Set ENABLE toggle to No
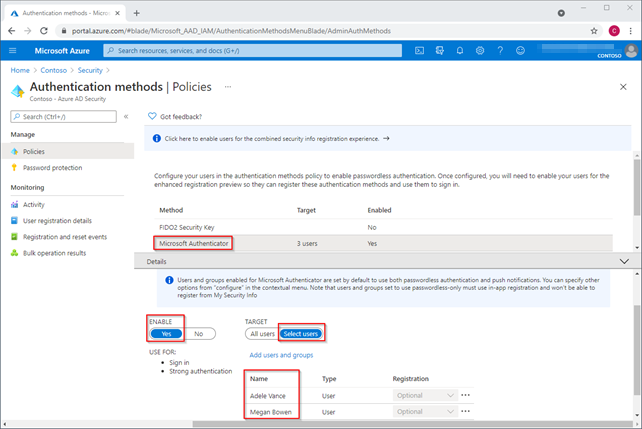The height and width of the screenshot is (429, 642). [198, 334]
